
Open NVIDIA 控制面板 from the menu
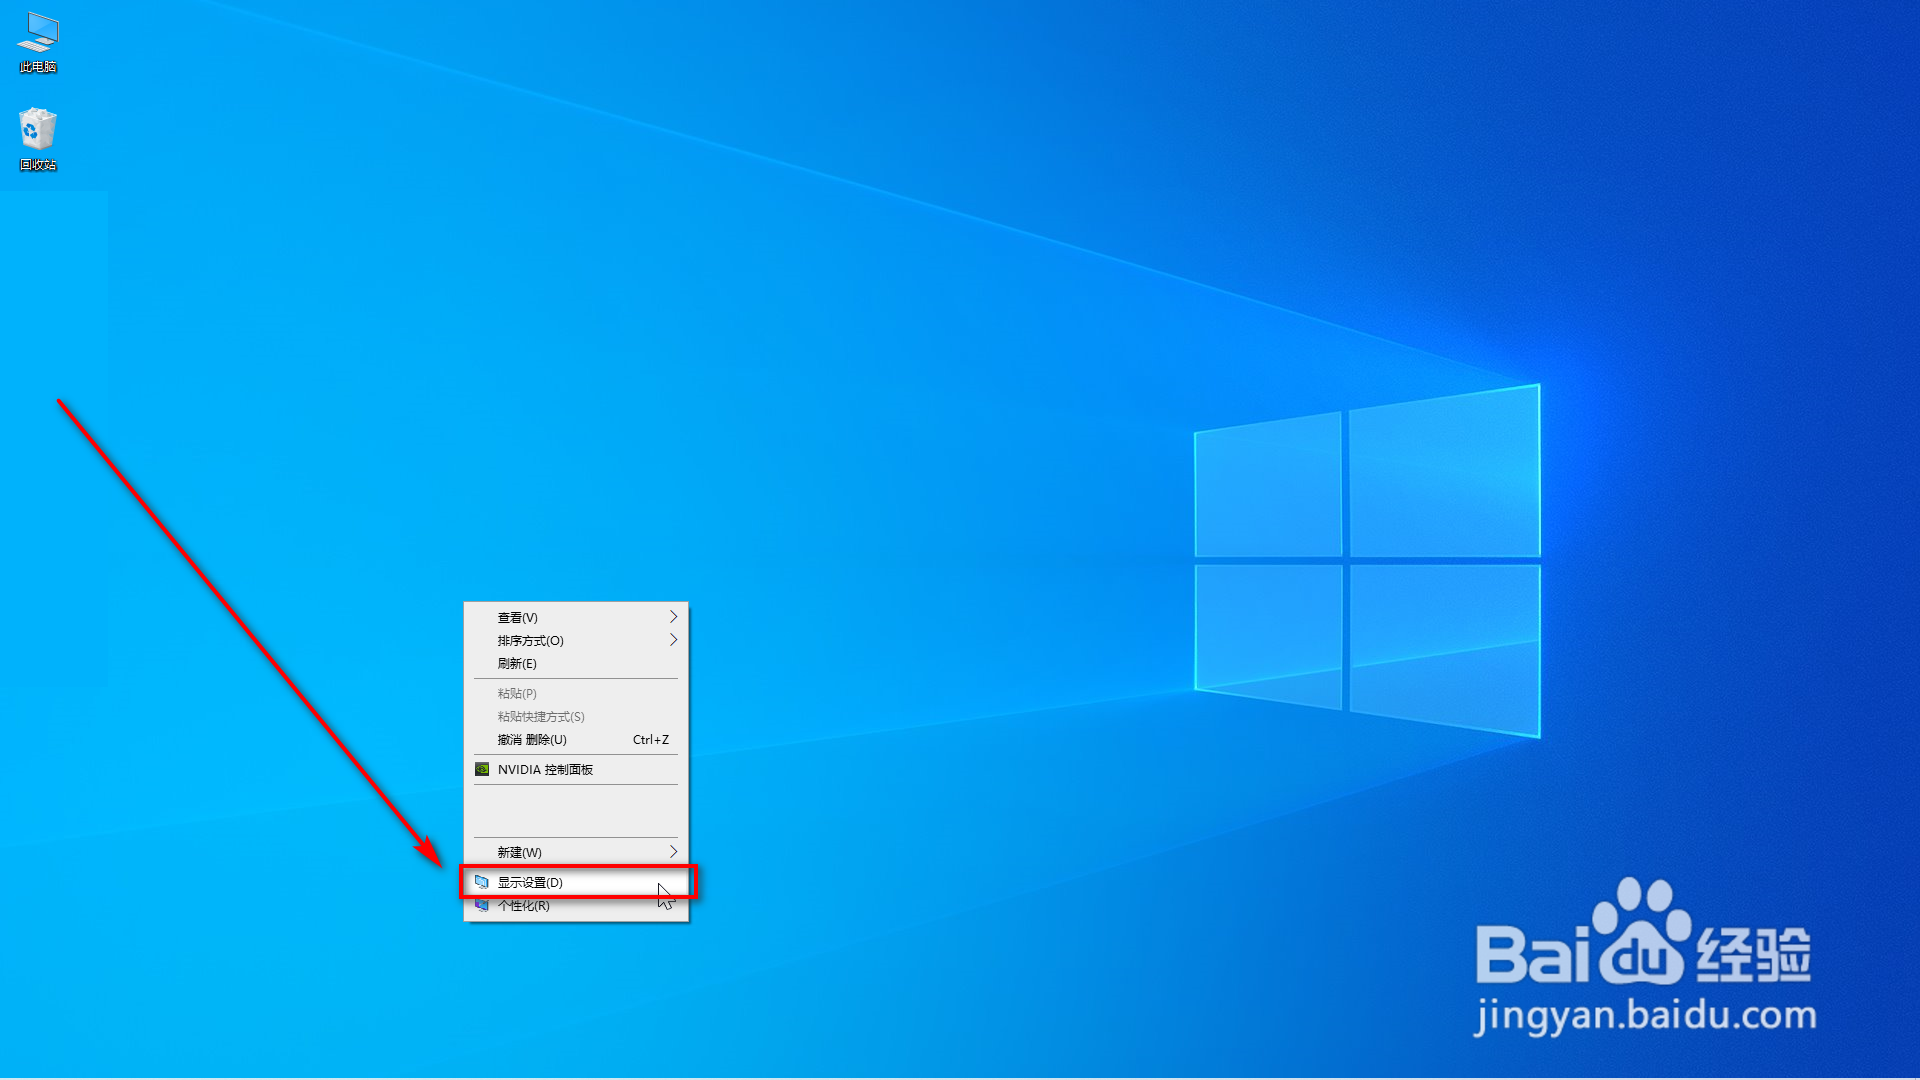point(545,770)
